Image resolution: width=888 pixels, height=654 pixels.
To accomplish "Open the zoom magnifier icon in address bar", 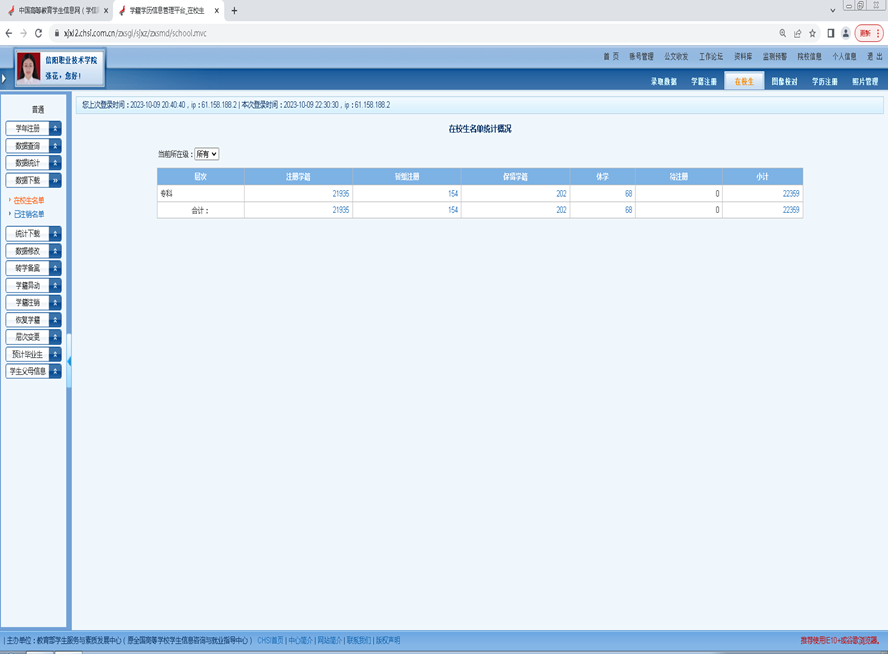I will click(x=783, y=33).
